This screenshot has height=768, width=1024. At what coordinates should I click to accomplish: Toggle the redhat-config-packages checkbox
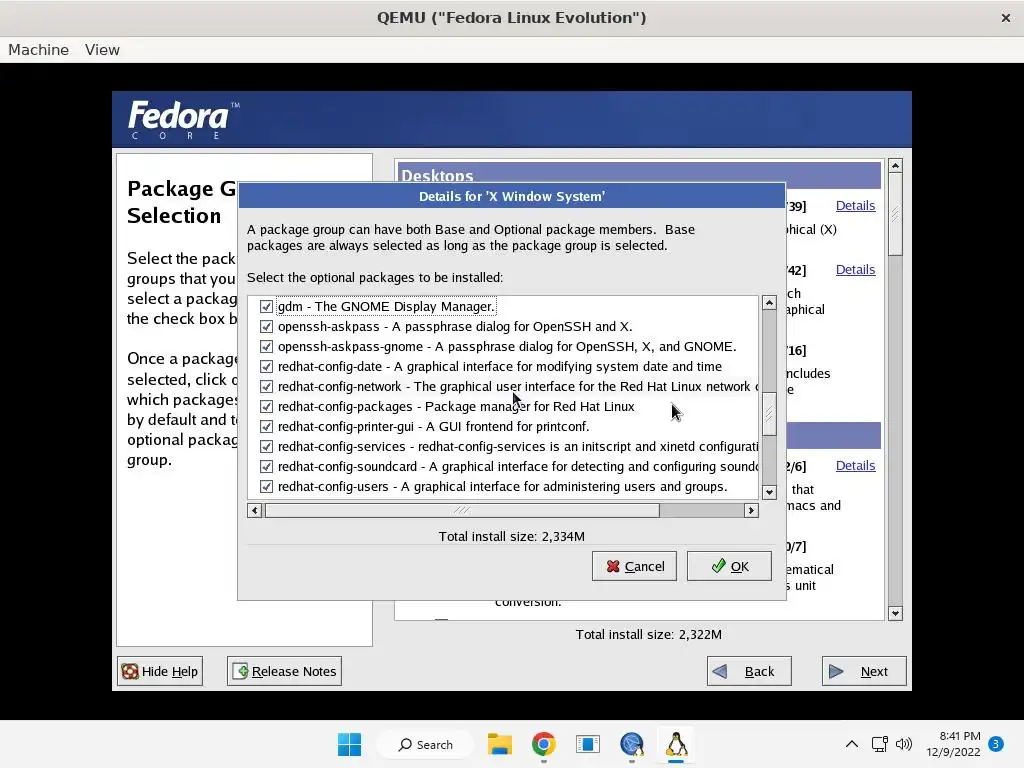tap(266, 406)
